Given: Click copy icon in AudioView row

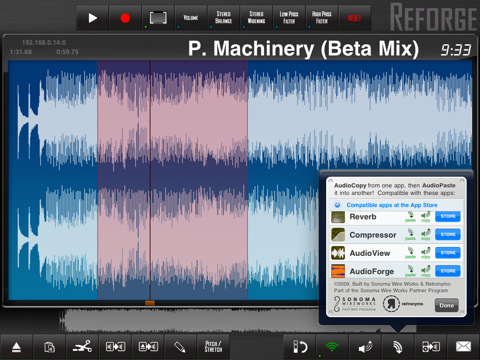Looking at the screenshot, I should point(426,253).
